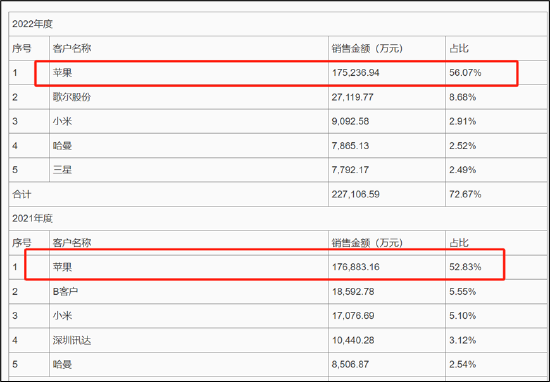Viewport: 550px width, 382px height.
Task: Click the 27,119.77 amount cell
Action: [x=387, y=97]
